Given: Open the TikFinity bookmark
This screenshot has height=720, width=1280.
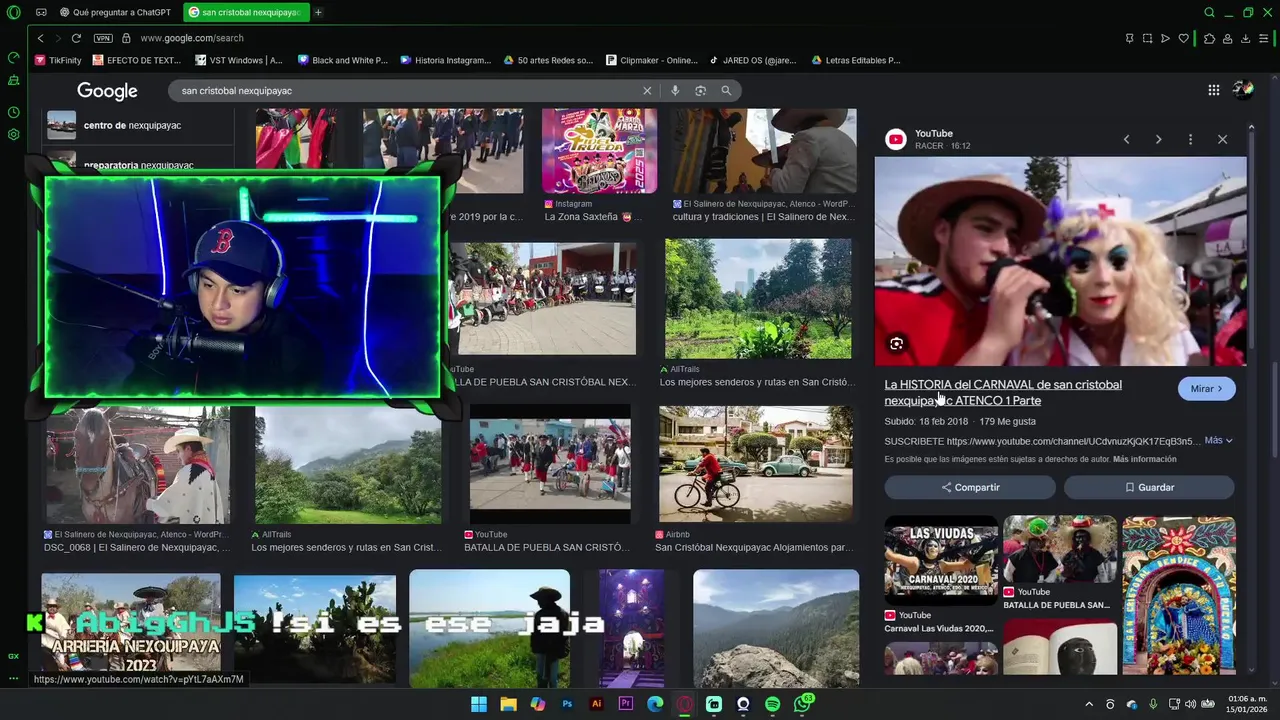Looking at the screenshot, I should [58, 60].
